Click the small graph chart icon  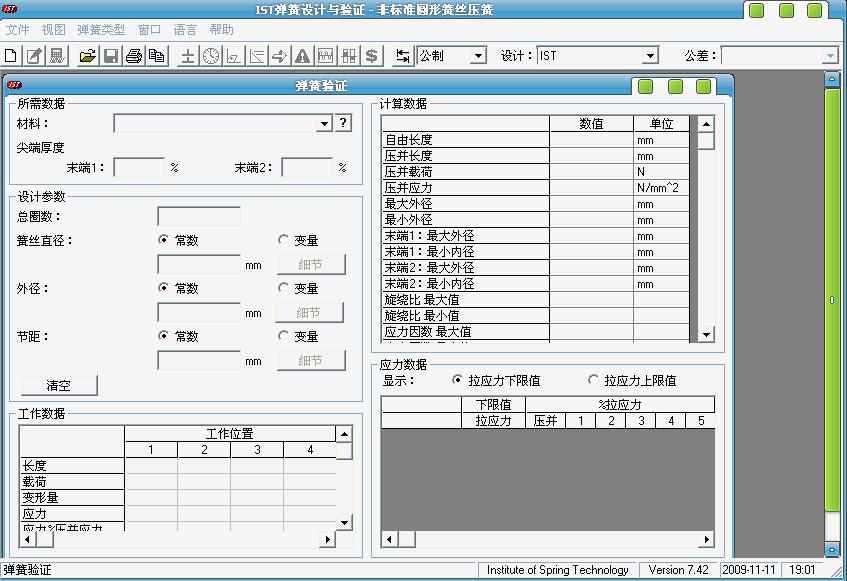pyautogui.click(x=233, y=56)
